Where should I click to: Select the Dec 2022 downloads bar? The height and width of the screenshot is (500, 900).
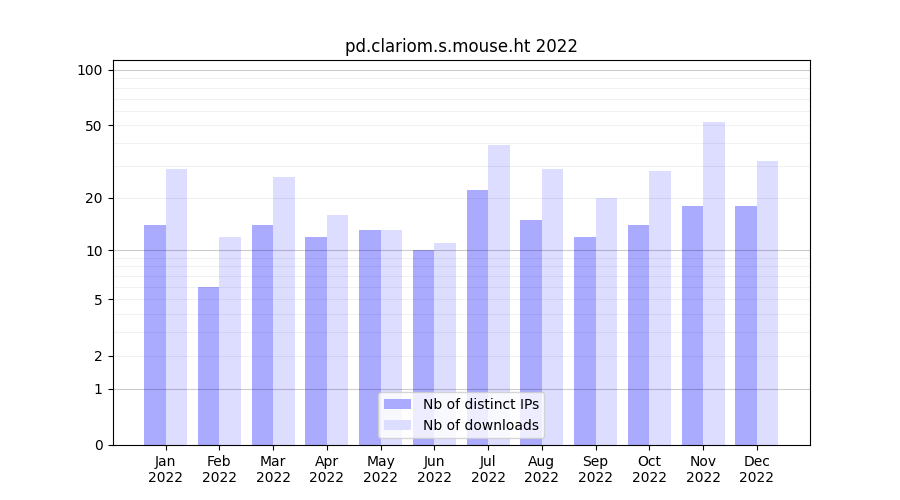[767, 303]
